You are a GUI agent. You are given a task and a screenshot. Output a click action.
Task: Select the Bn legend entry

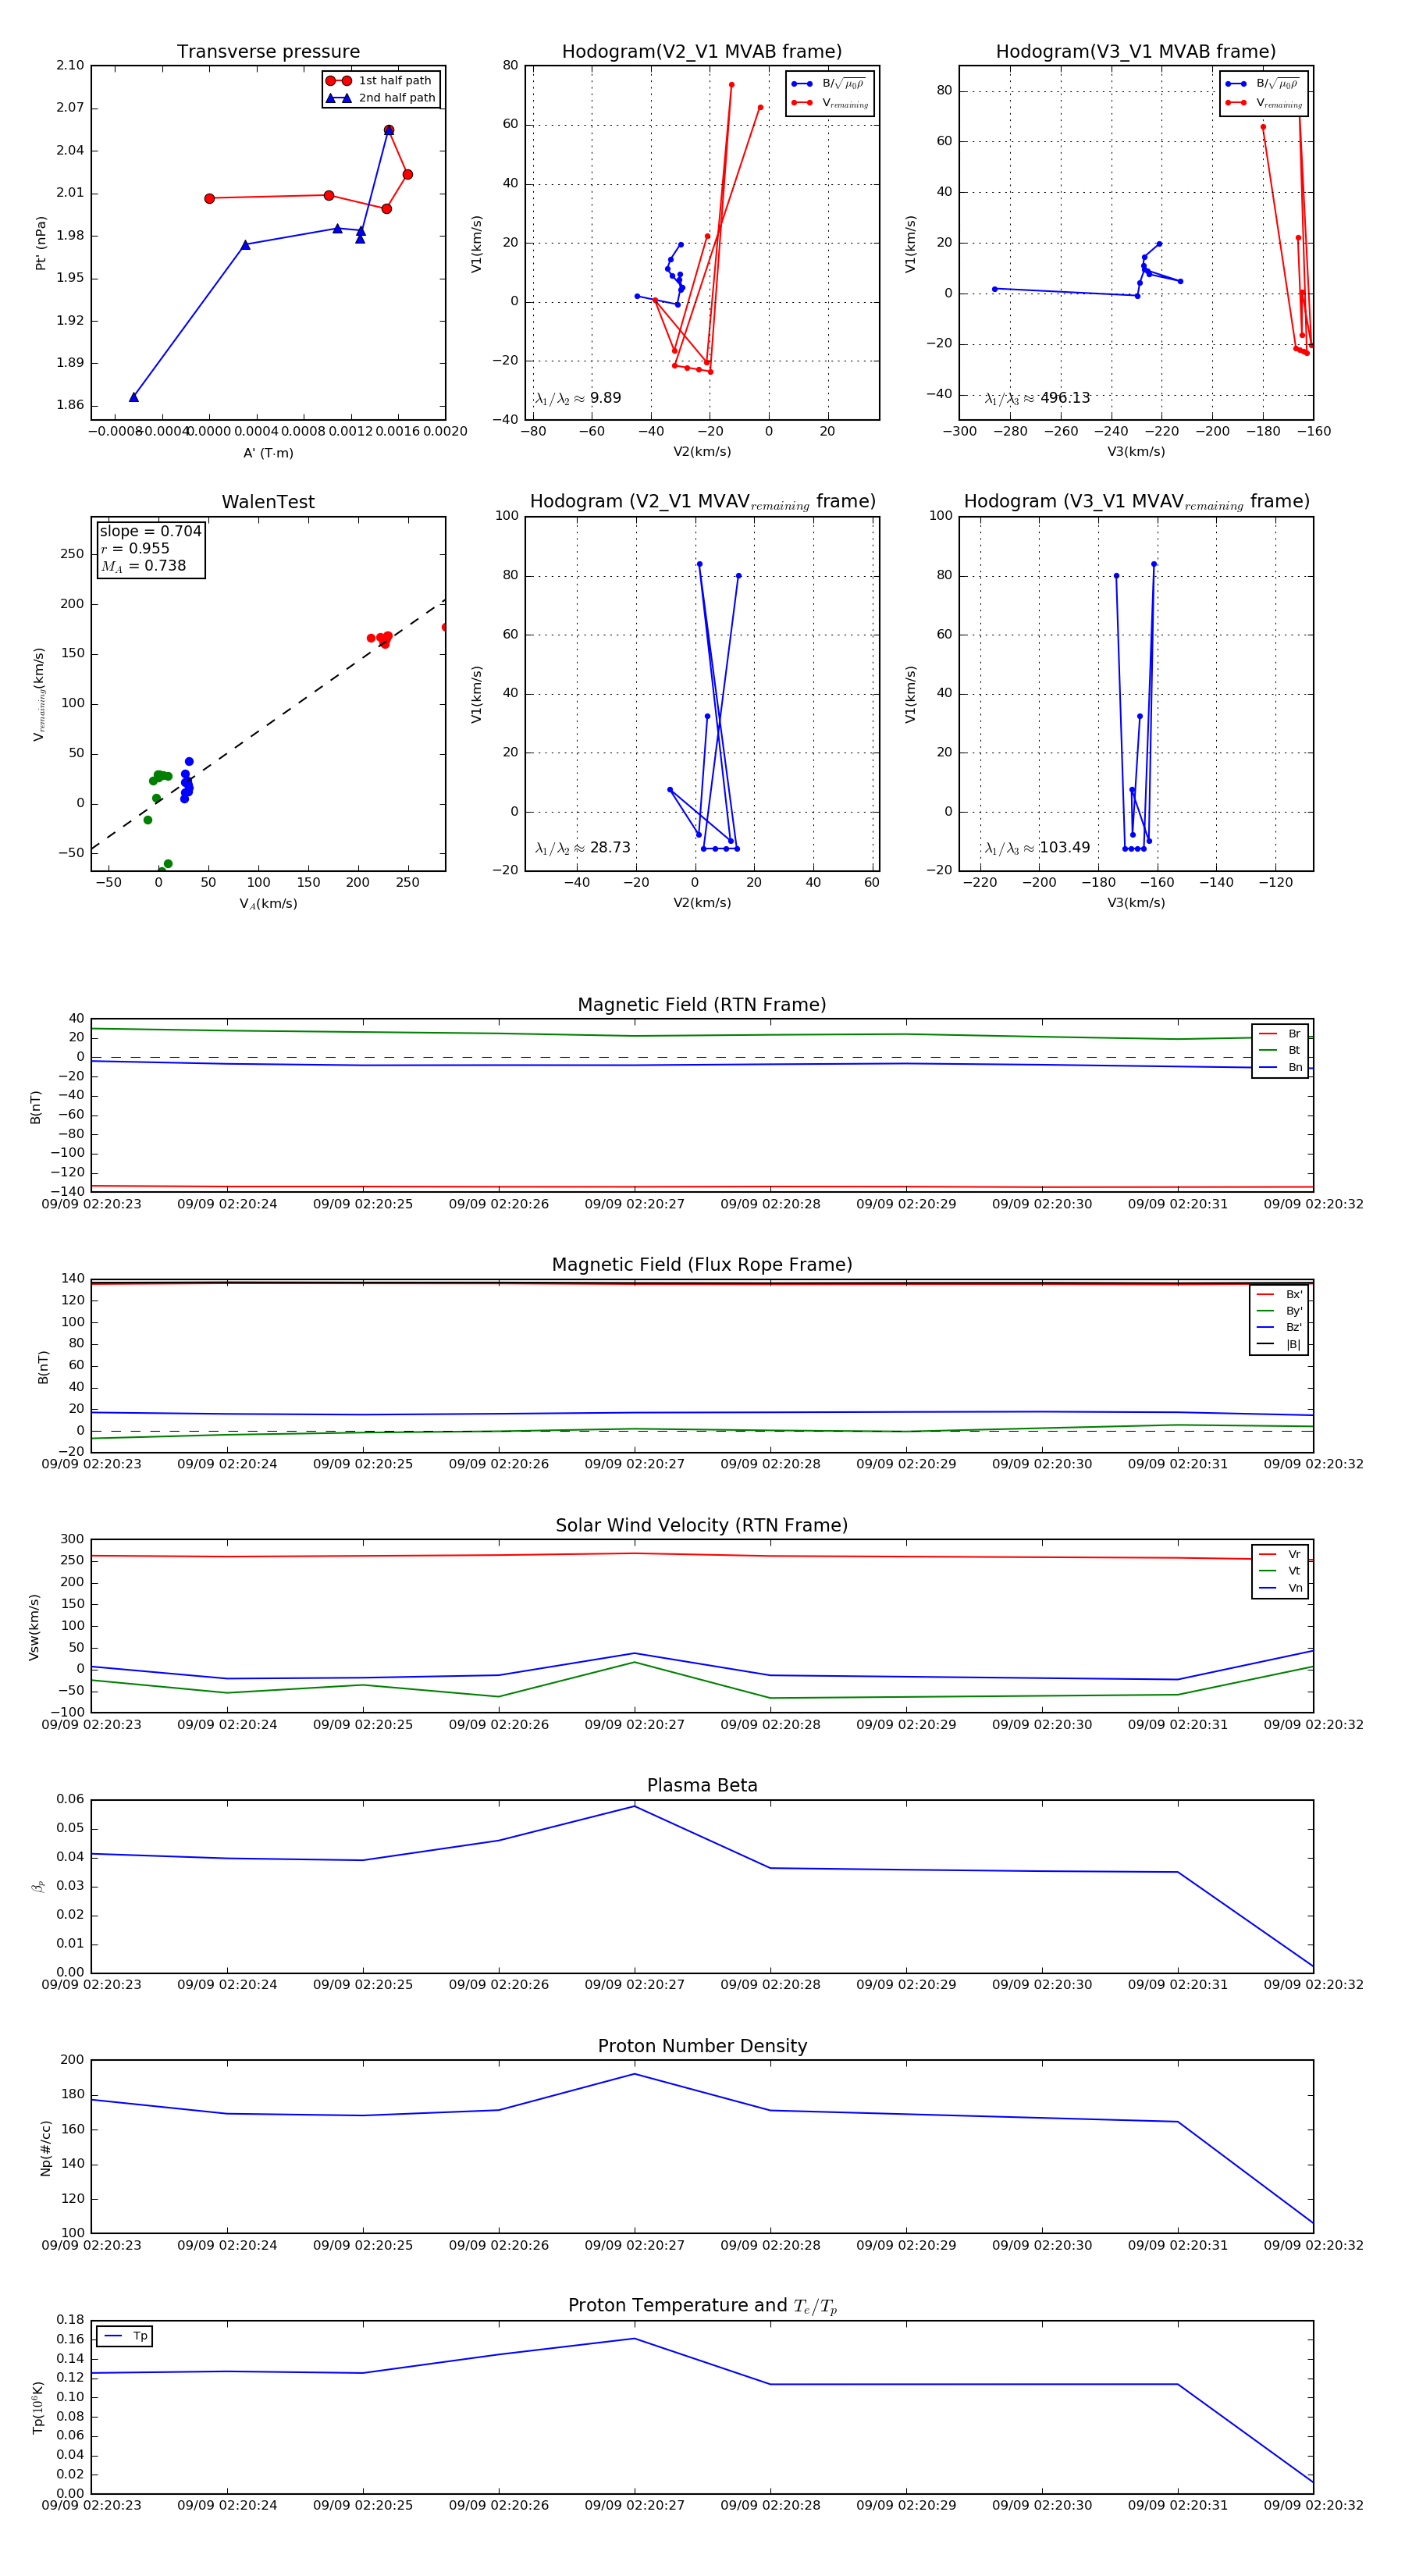click(x=1280, y=1067)
